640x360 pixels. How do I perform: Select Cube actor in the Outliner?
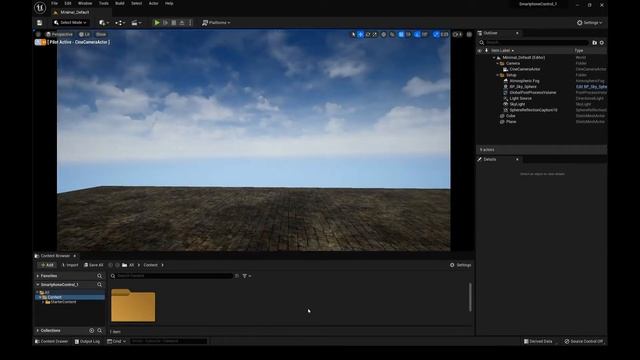pyautogui.click(x=511, y=116)
